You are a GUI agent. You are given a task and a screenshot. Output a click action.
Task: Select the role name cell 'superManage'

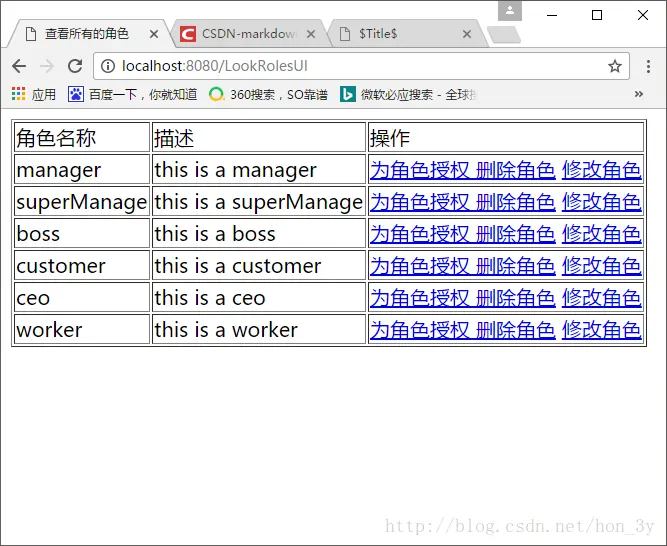[82, 201]
